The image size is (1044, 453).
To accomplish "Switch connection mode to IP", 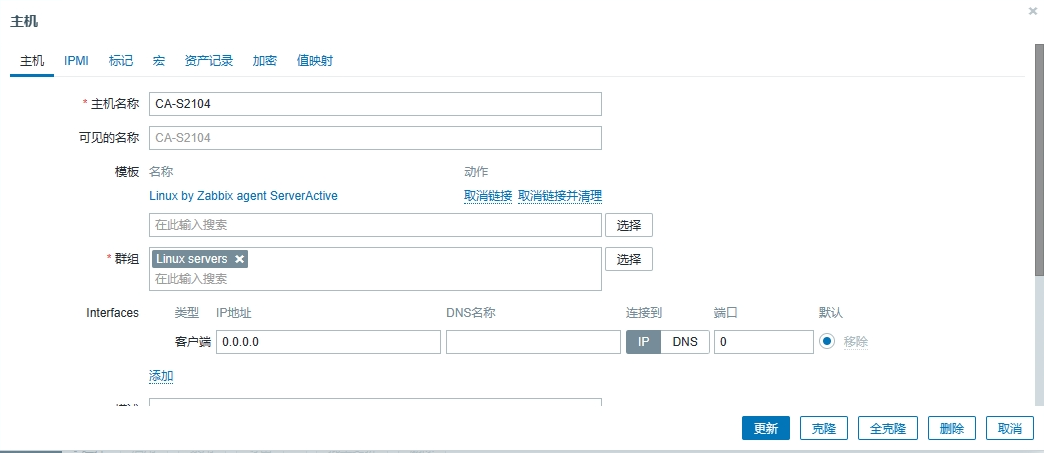I will point(643,342).
